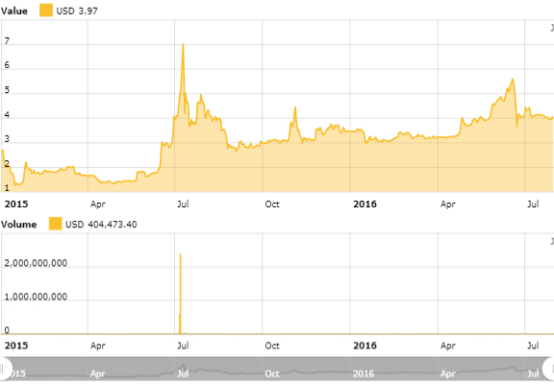Toggle the Value legend yellow swatch
This screenshot has height=385, width=554.
tap(46, 10)
